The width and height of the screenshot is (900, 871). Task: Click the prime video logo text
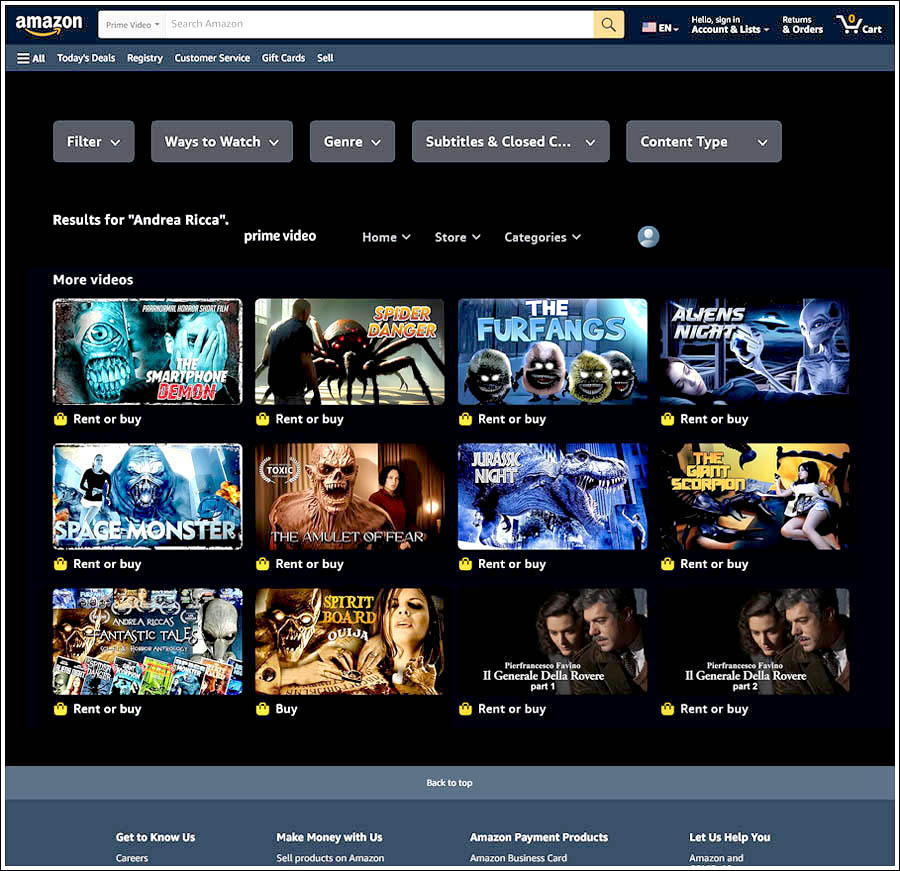(280, 236)
